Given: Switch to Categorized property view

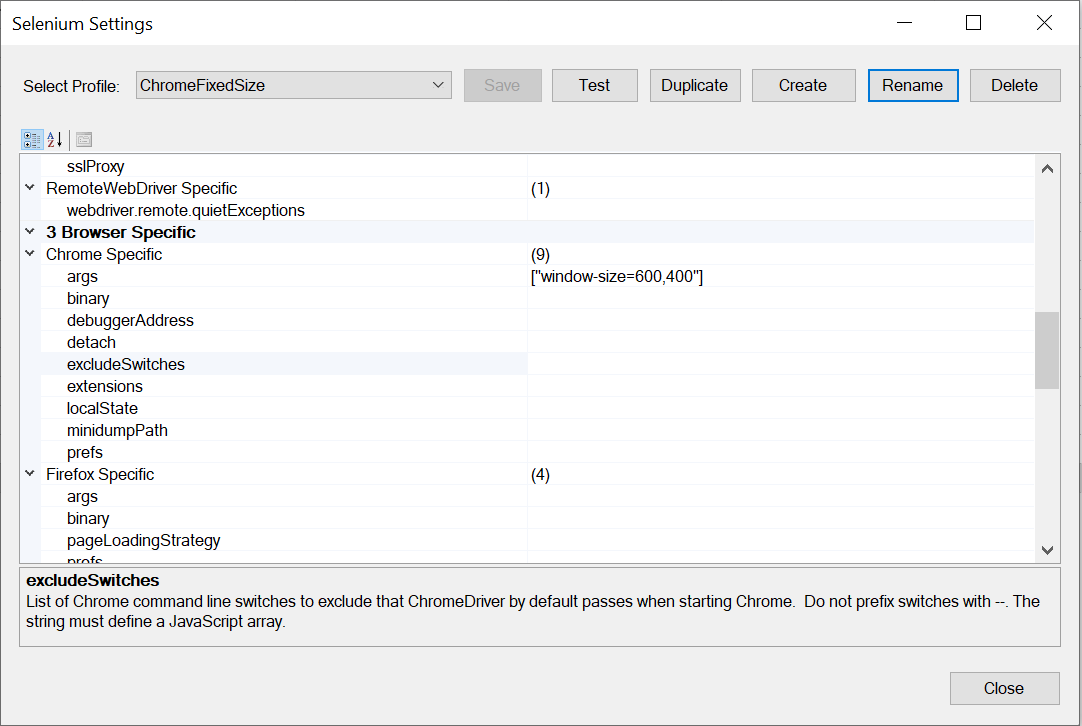Looking at the screenshot, I should 31,139.
